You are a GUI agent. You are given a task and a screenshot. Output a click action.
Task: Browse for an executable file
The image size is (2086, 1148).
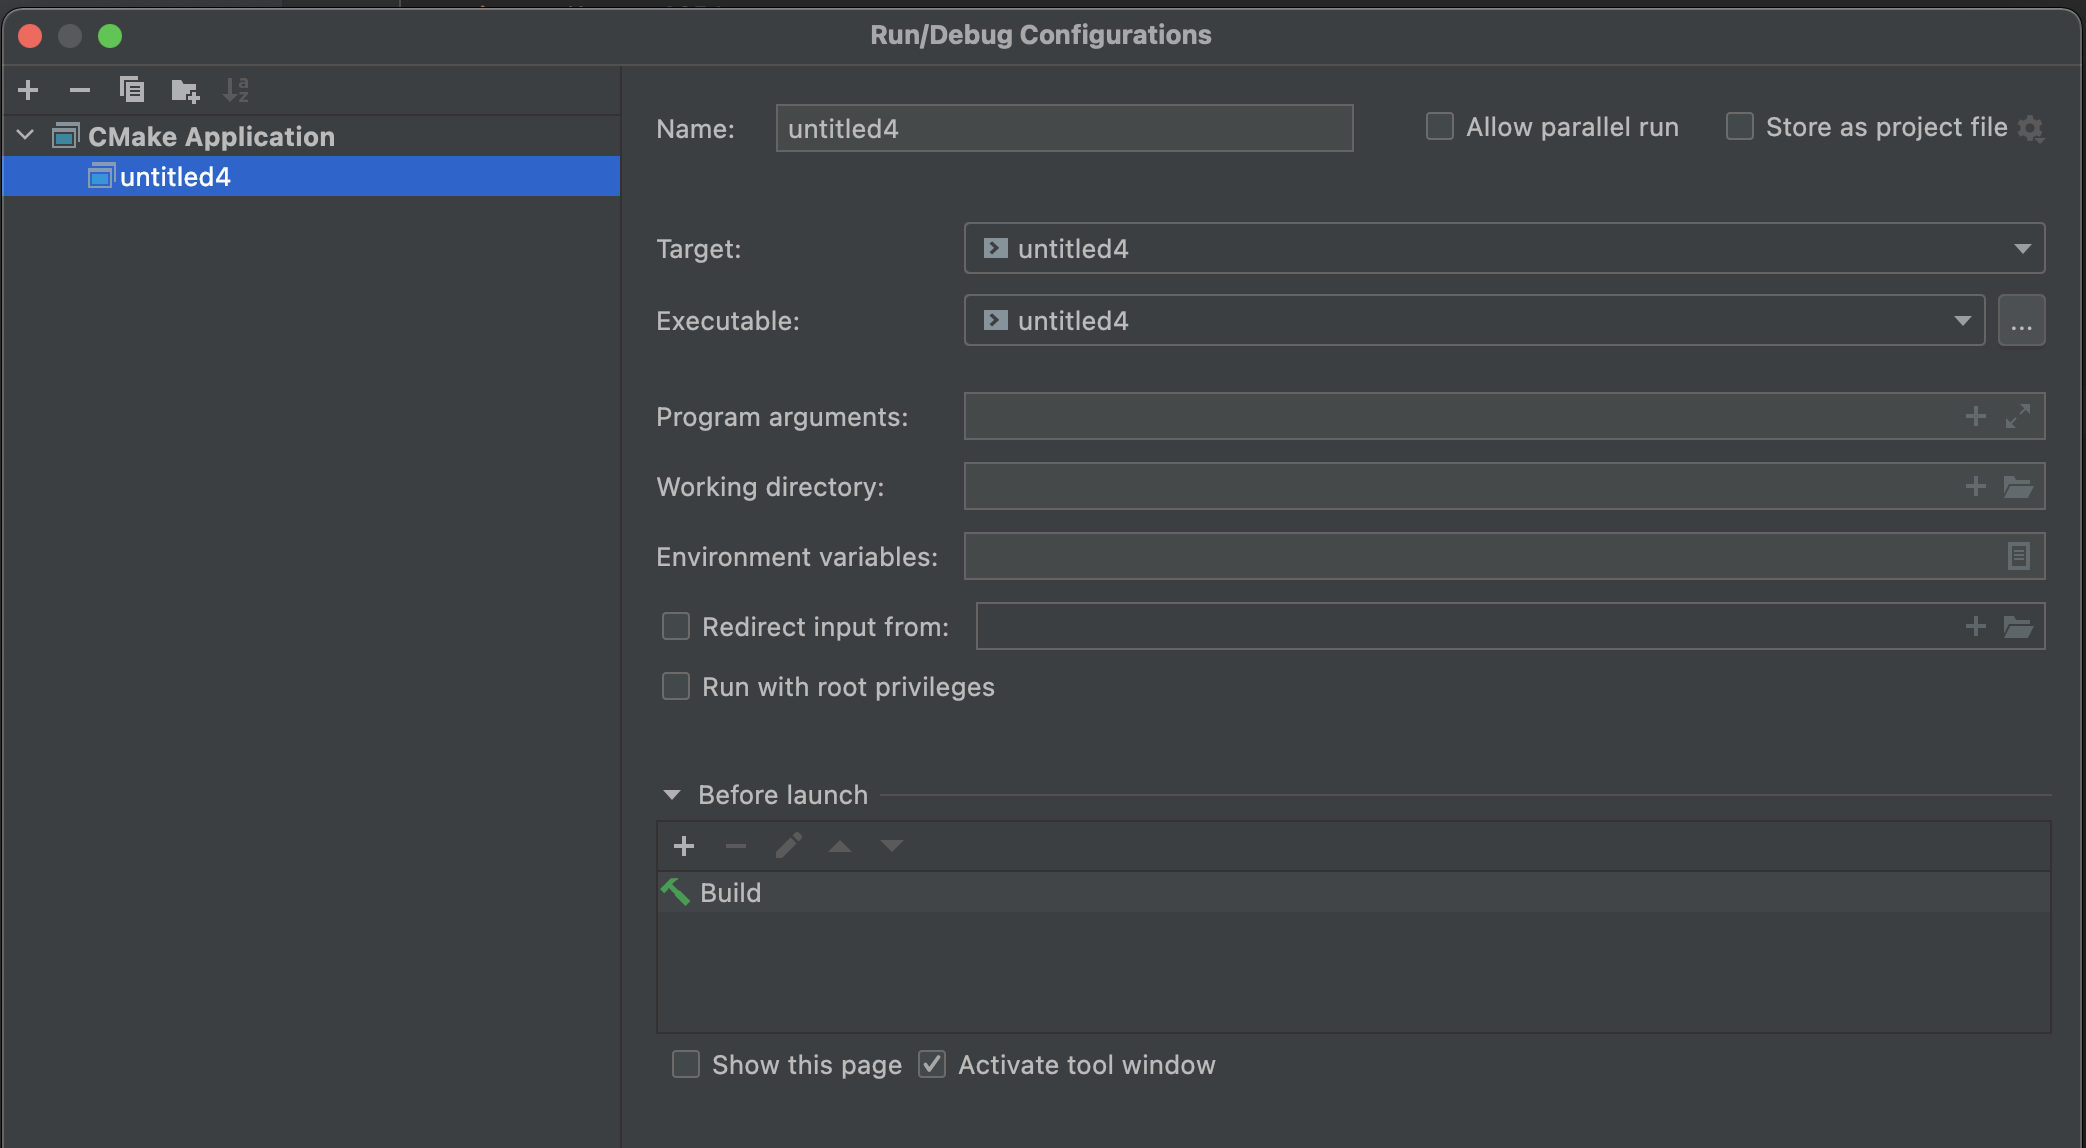(x=2021, y=320)
